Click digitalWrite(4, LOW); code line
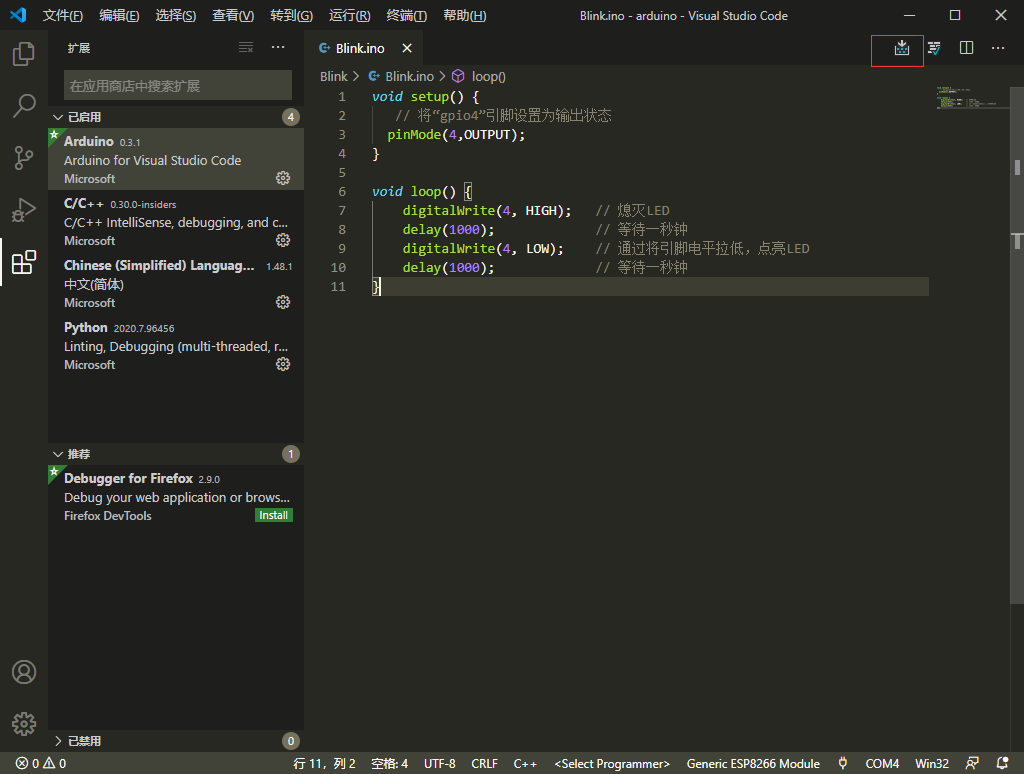The height and width of the screenshot is (774, 1024). [x=483, y=248]
